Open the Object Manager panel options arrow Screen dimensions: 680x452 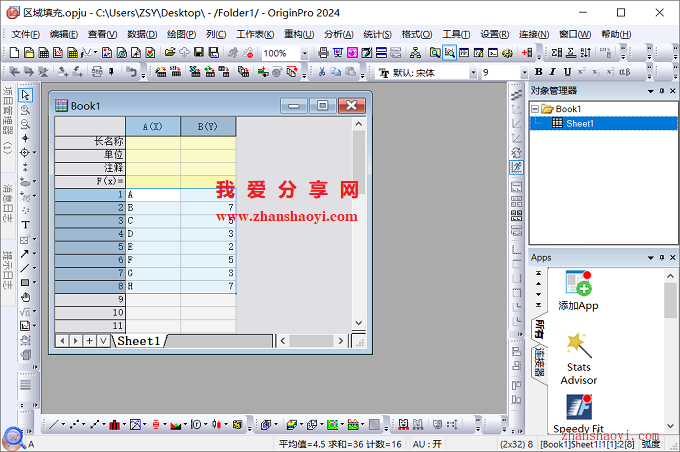[651, 91]
